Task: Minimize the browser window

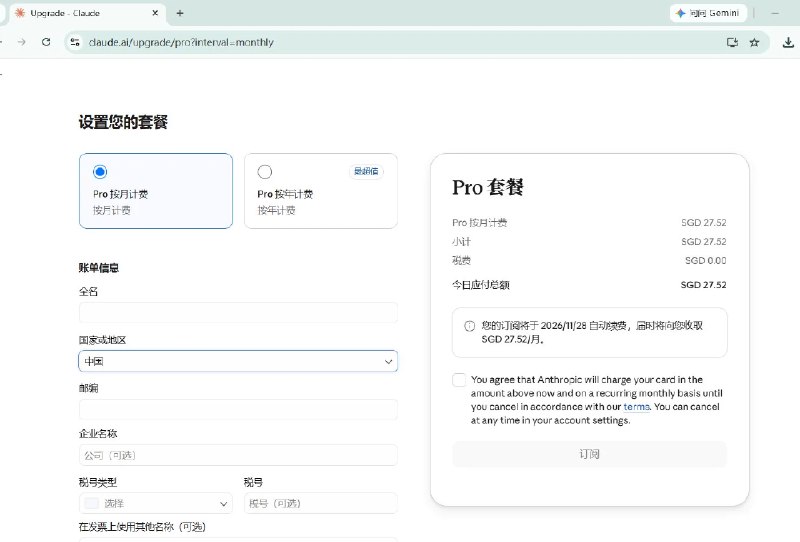Action: pos(775,13)
